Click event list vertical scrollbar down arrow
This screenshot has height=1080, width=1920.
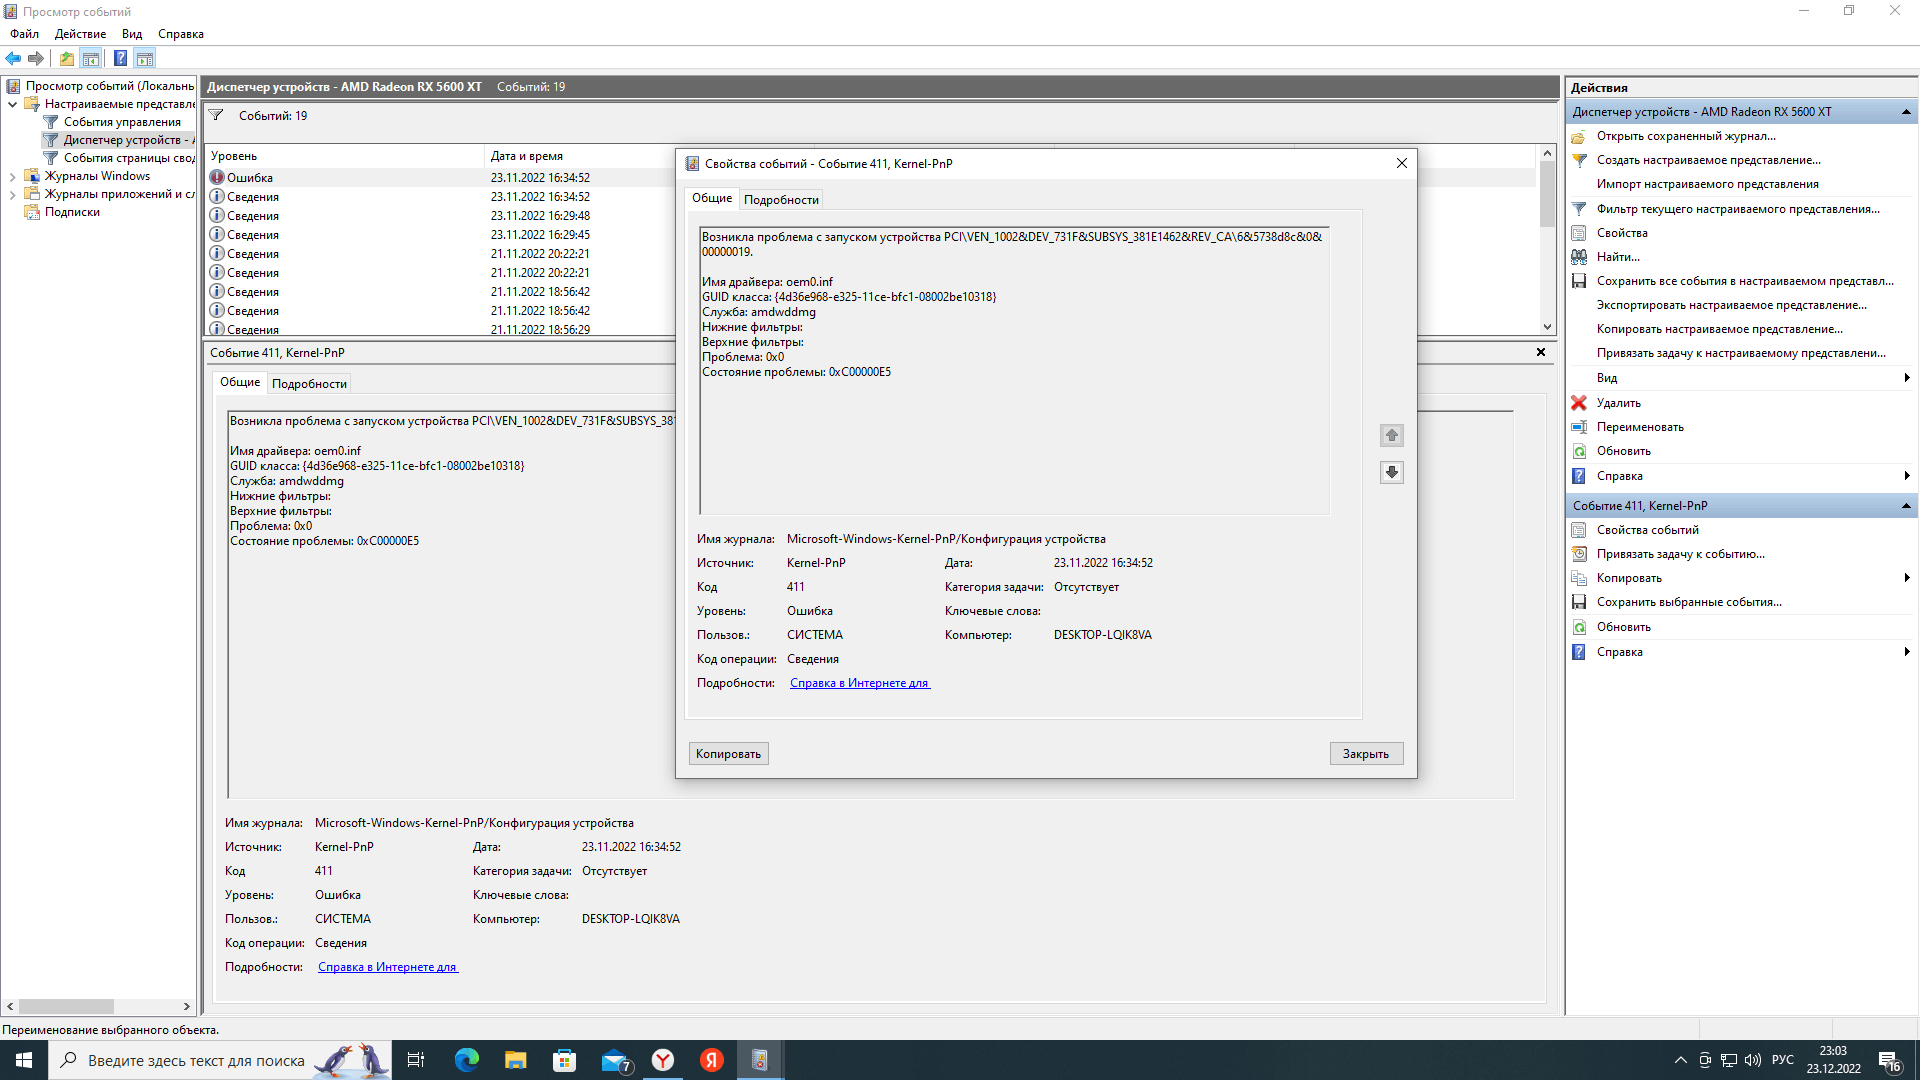[1547, 327]
